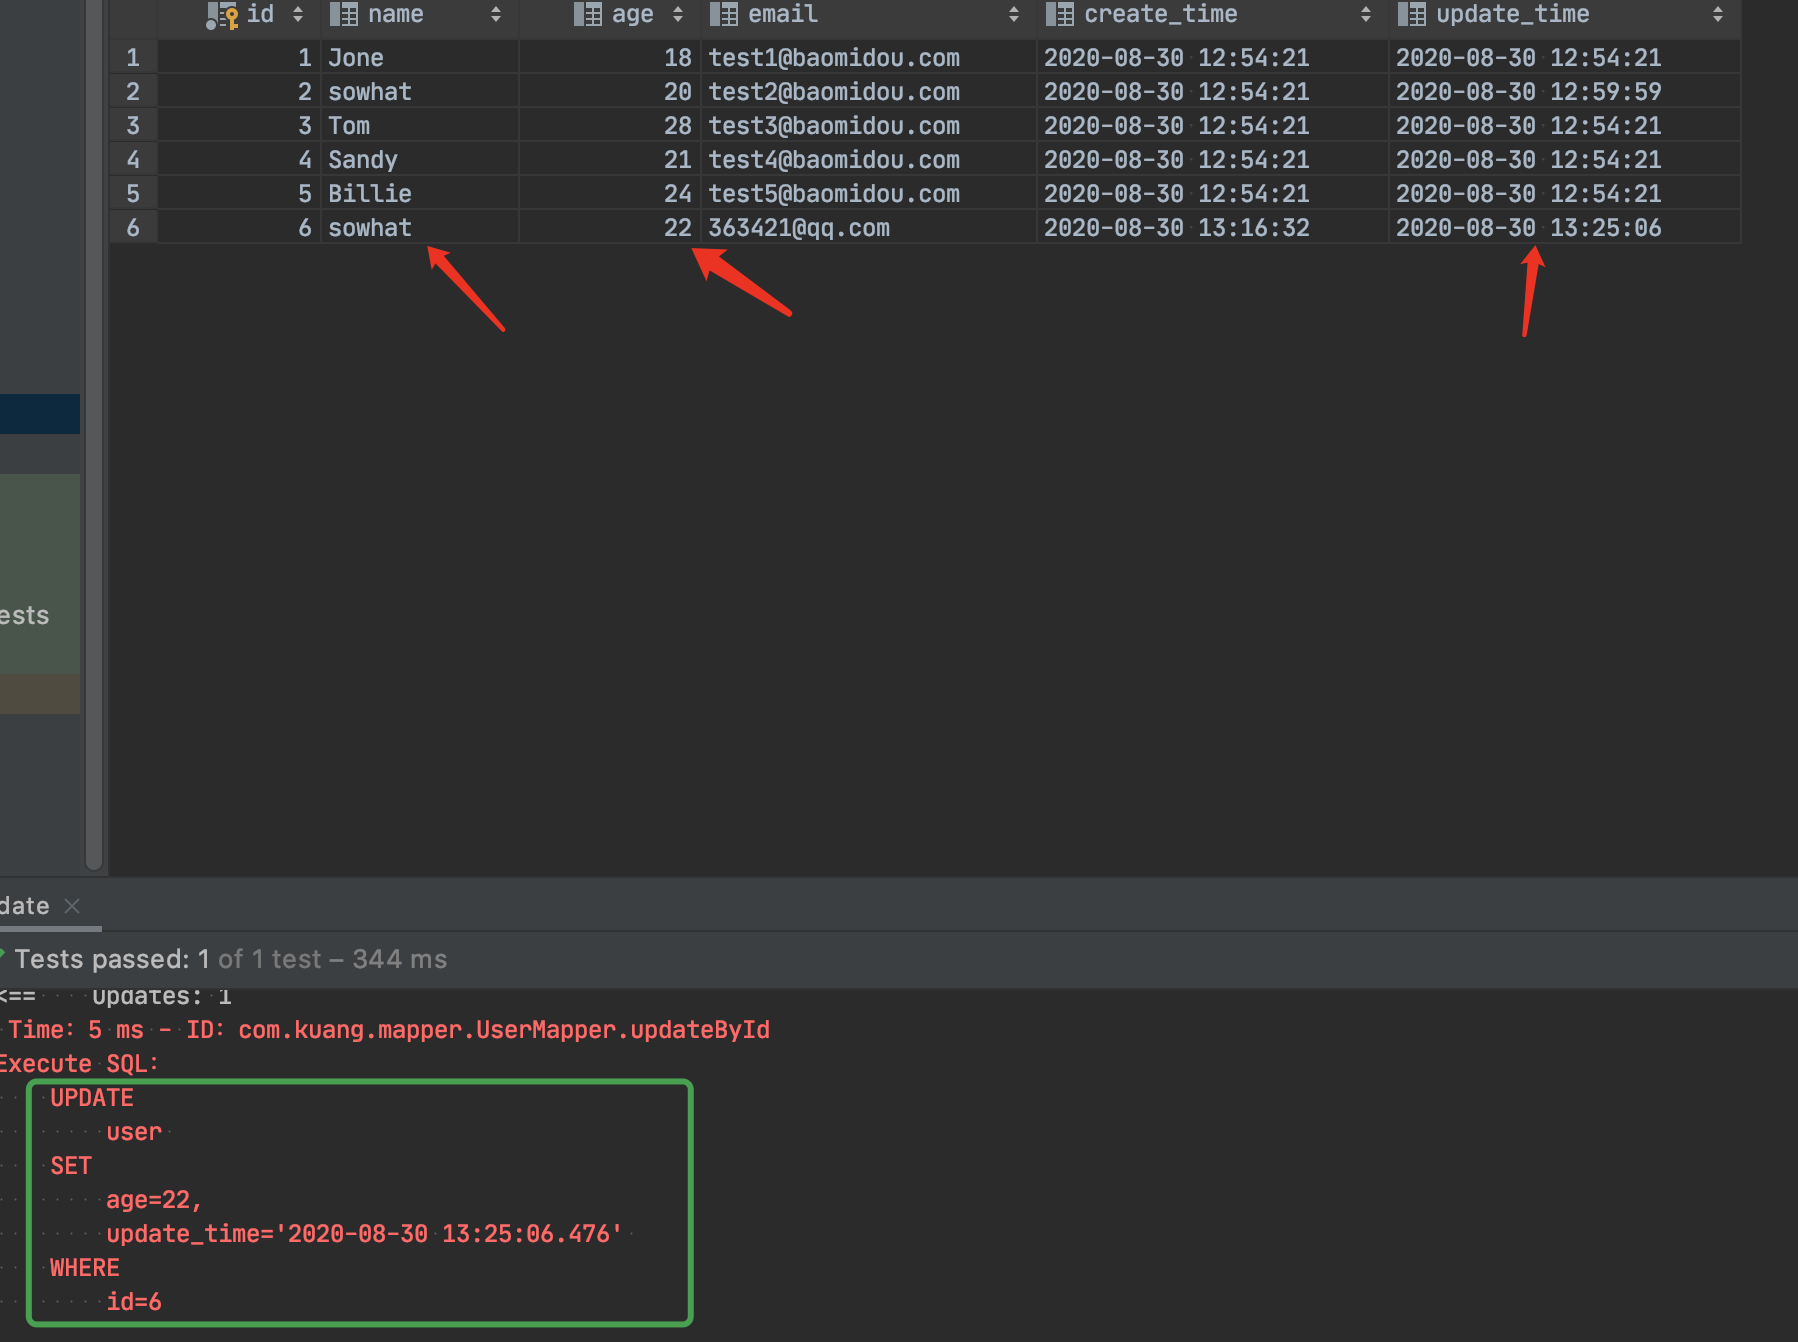
Task: Select row number 5 in the gutter
Action: click(x=133, y=194)
